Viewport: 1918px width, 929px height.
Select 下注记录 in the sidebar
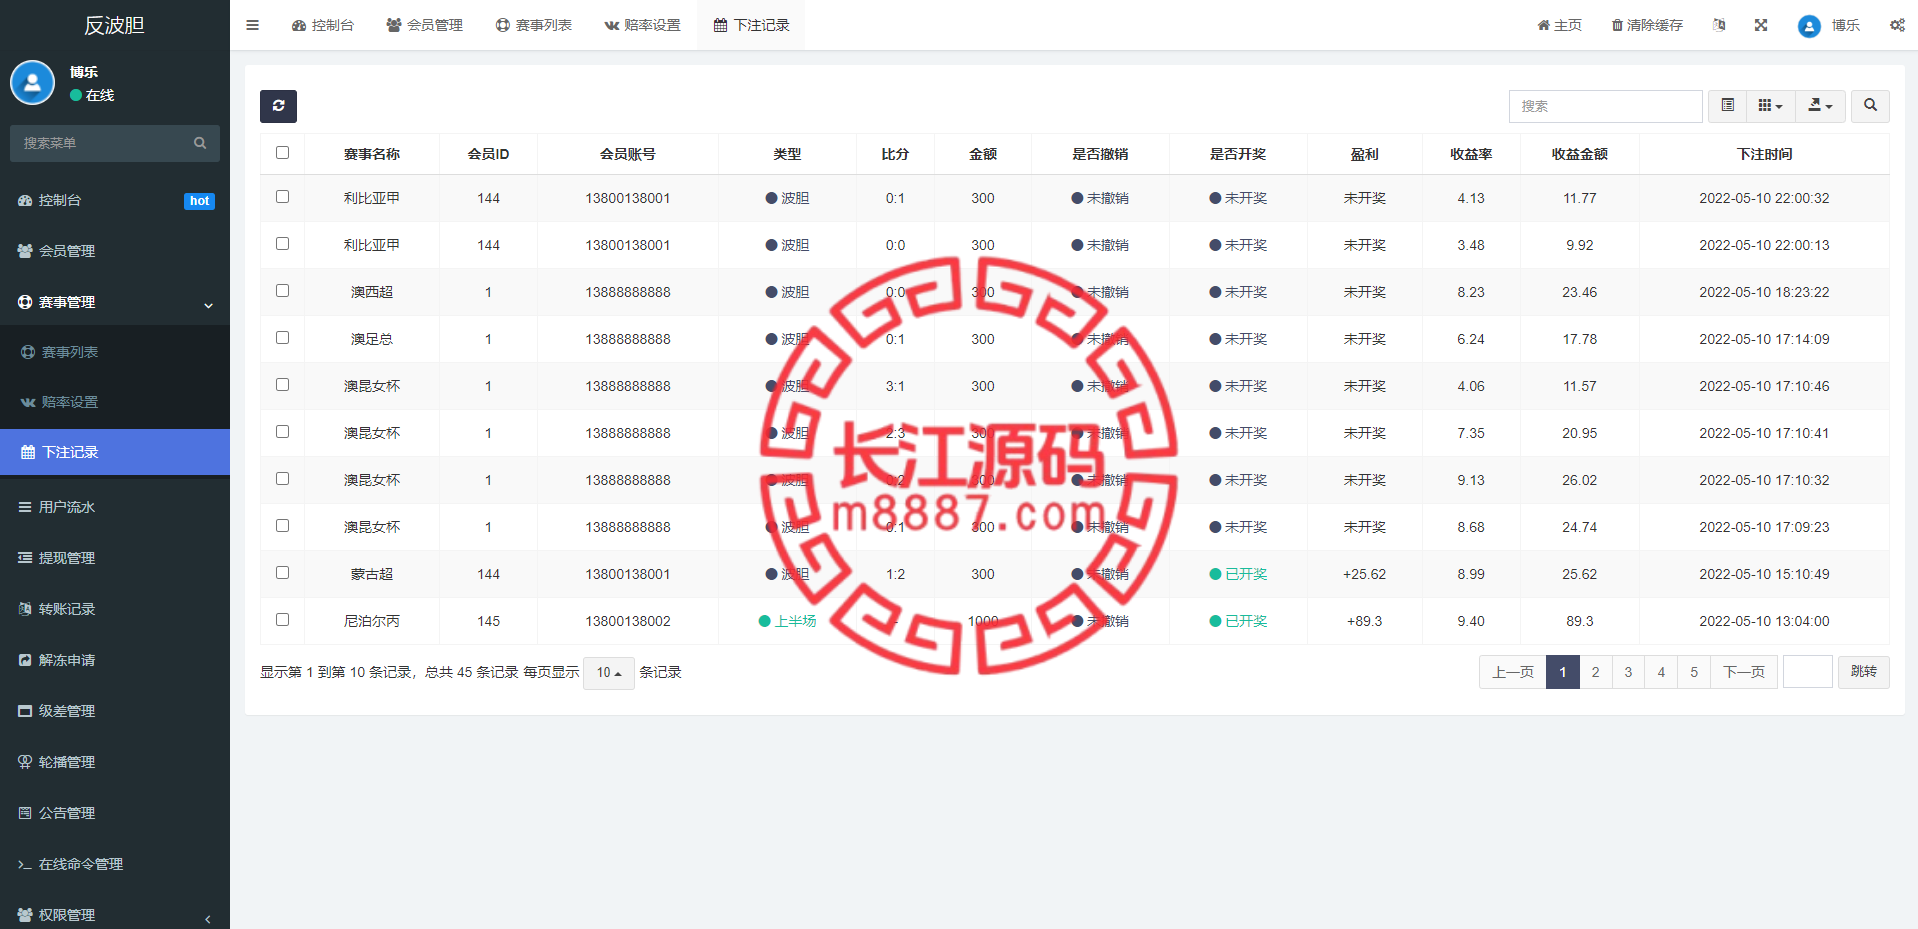pyautogui.click(x=115, y=452)
